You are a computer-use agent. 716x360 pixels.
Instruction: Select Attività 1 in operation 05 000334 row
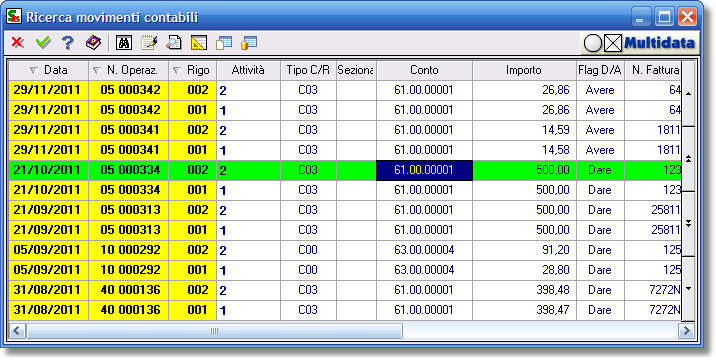[x=248, y=190]
